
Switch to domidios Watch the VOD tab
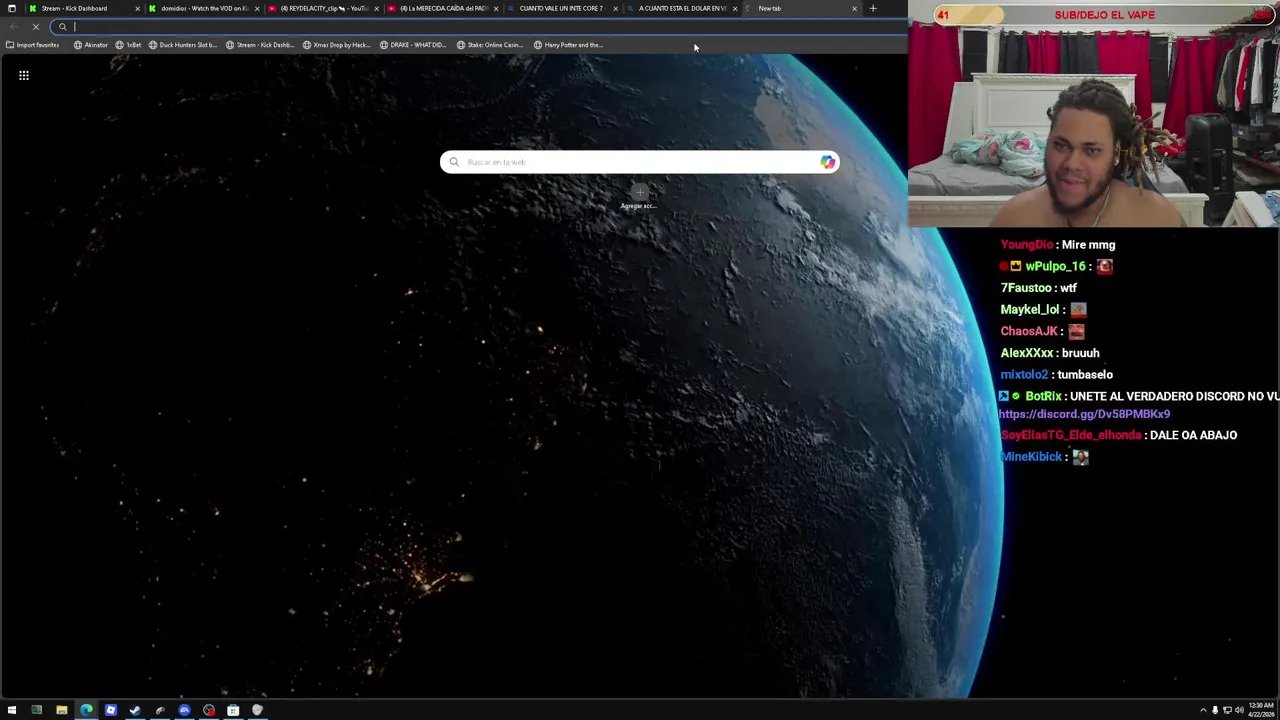coord(203,8)
